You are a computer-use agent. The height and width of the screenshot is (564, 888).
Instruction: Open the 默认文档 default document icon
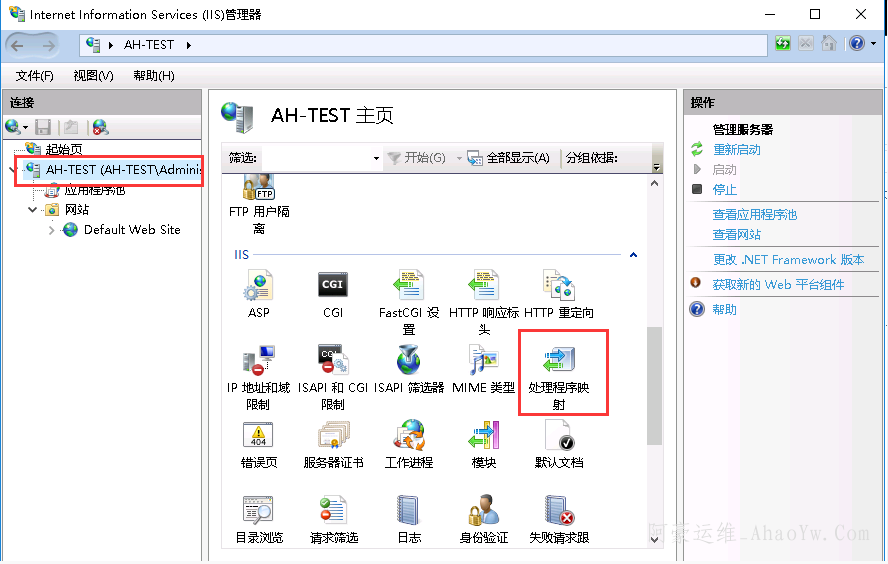[558, 437]
